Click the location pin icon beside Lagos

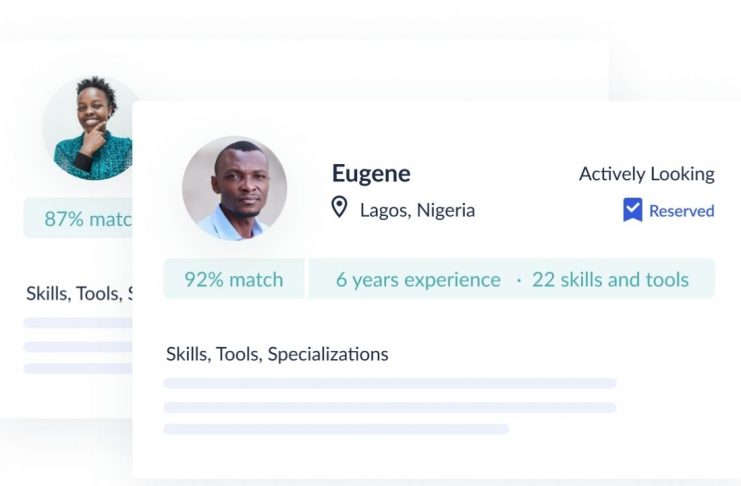(x=339, y=207)
